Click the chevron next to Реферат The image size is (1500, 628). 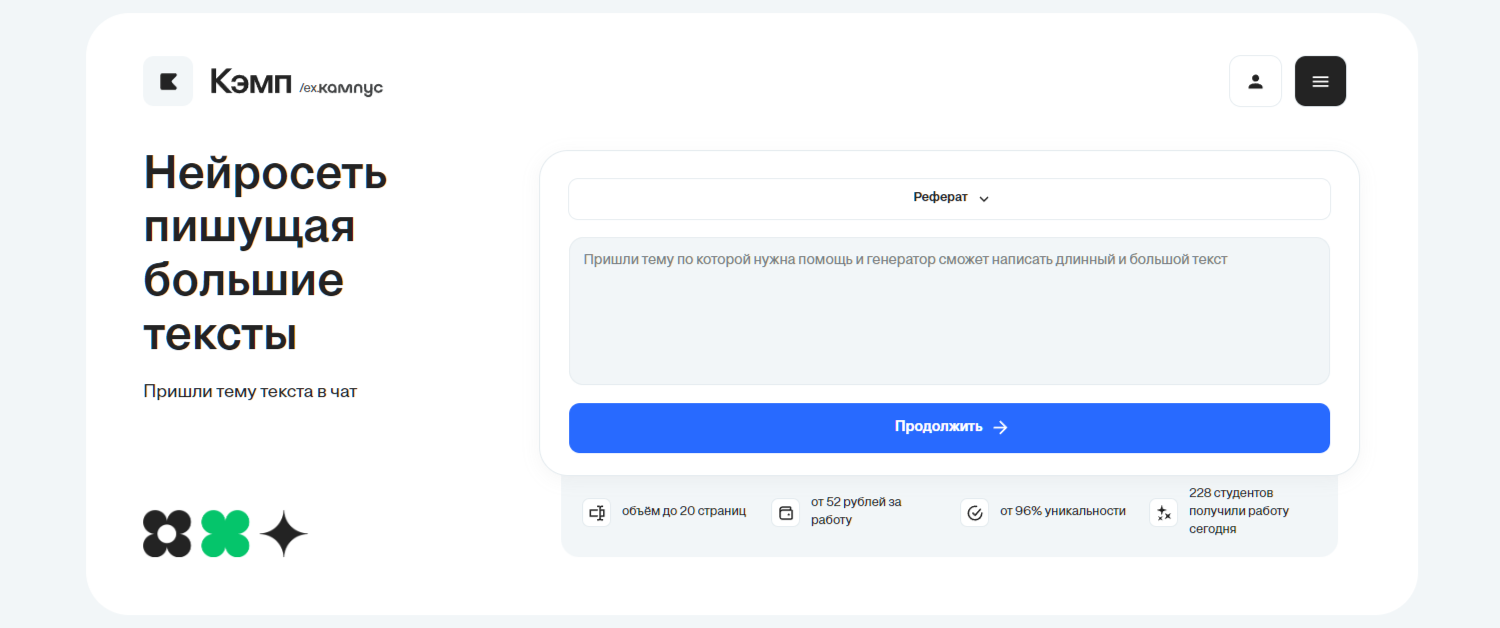984,199
